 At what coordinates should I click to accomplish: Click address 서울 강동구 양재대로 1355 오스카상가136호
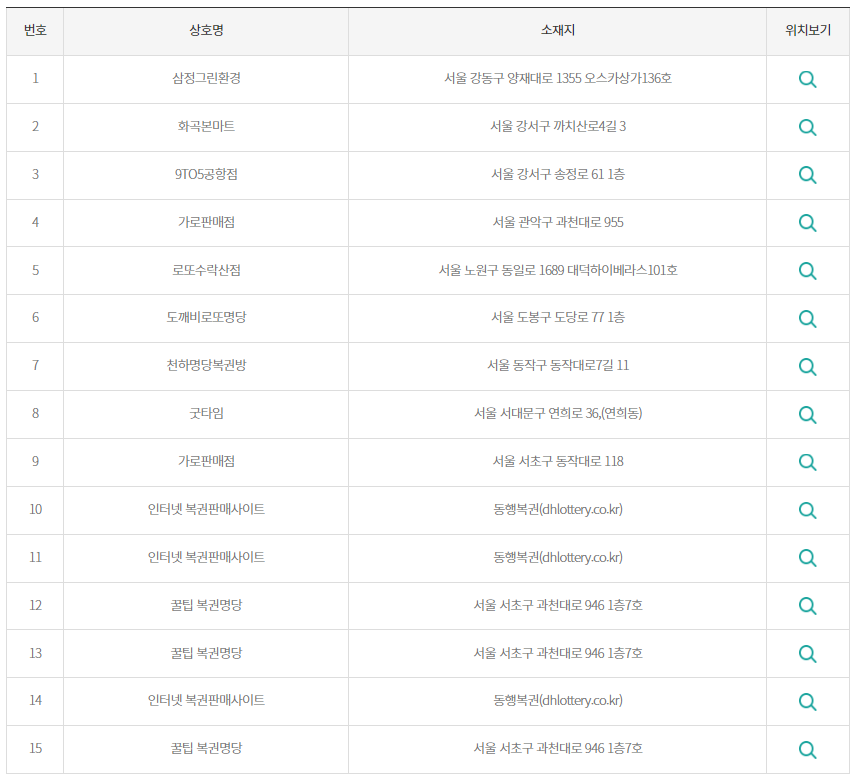(558, 78)
